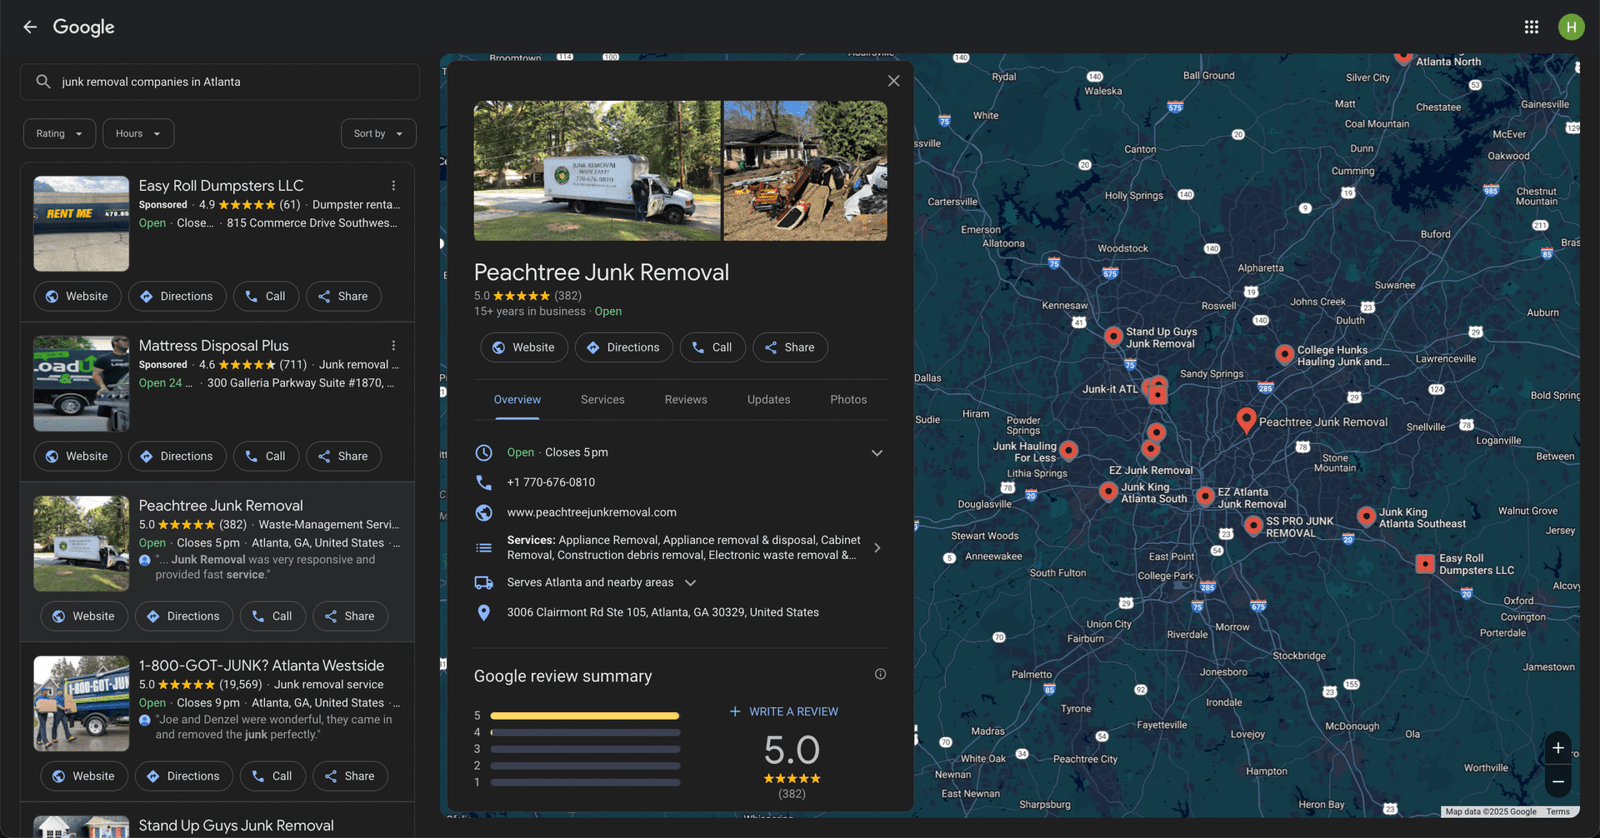Open the Mattress Disposal Plus listing title

click(214, 346)
